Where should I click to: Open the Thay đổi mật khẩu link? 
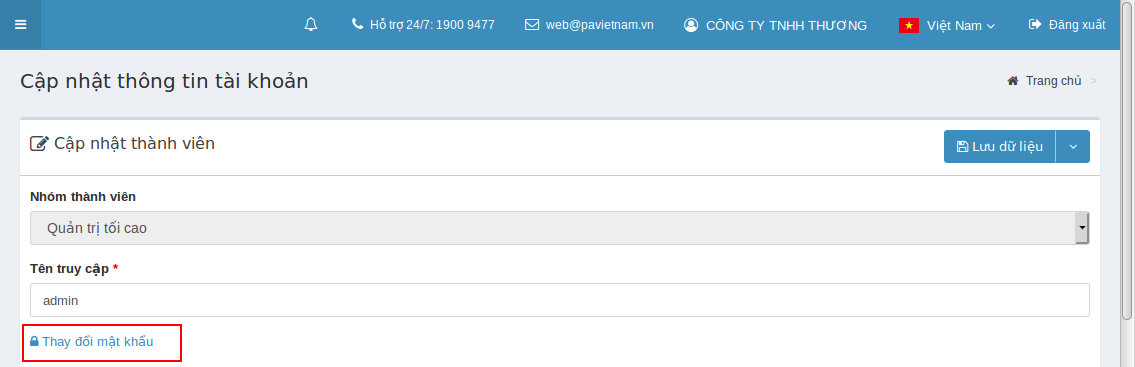pyautogui.click(x=98, y=342)
